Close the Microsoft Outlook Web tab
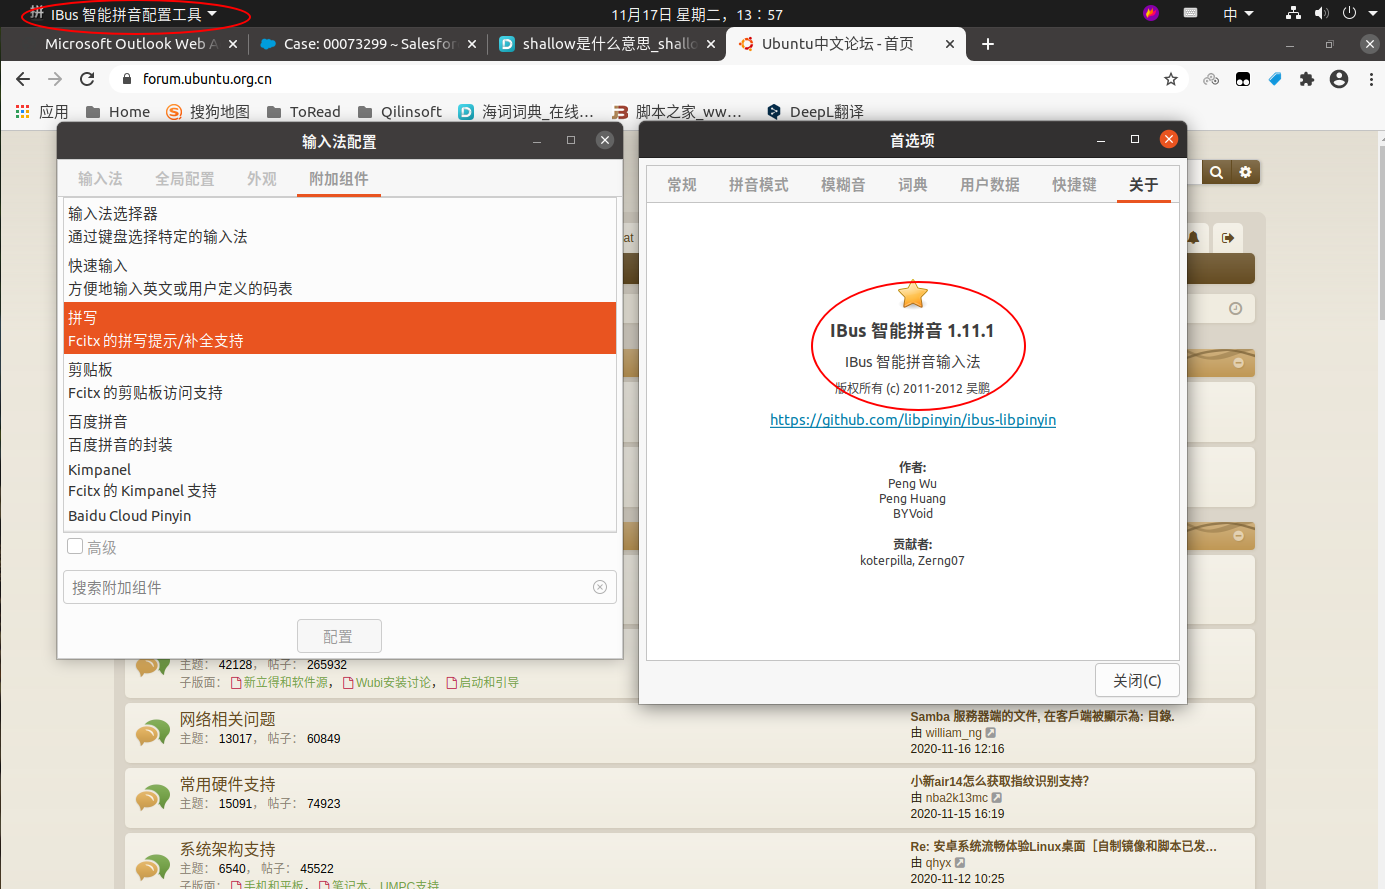Viewport: 1385px width, 889px height. (x=233, y=44)
